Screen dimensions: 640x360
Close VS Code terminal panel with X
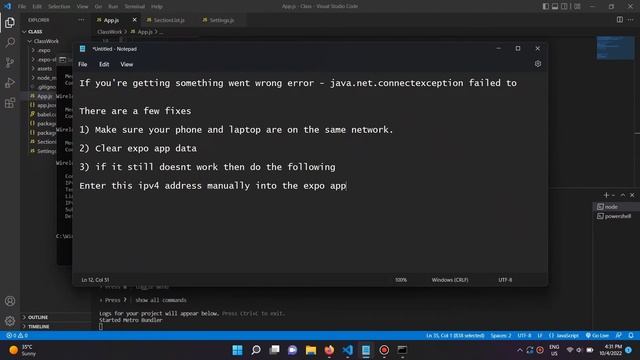tap(632, 195)
